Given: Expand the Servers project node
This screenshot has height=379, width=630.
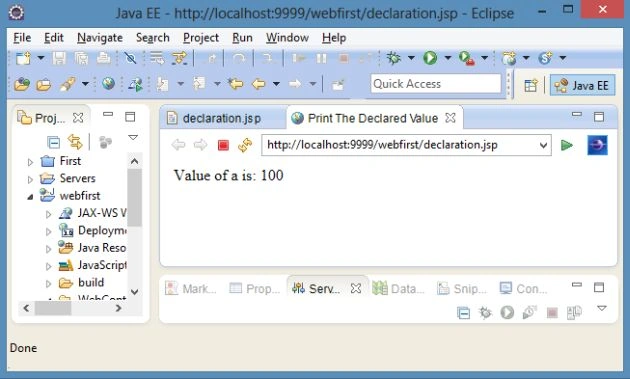Looking at the screenshot, I should (31, 179).
